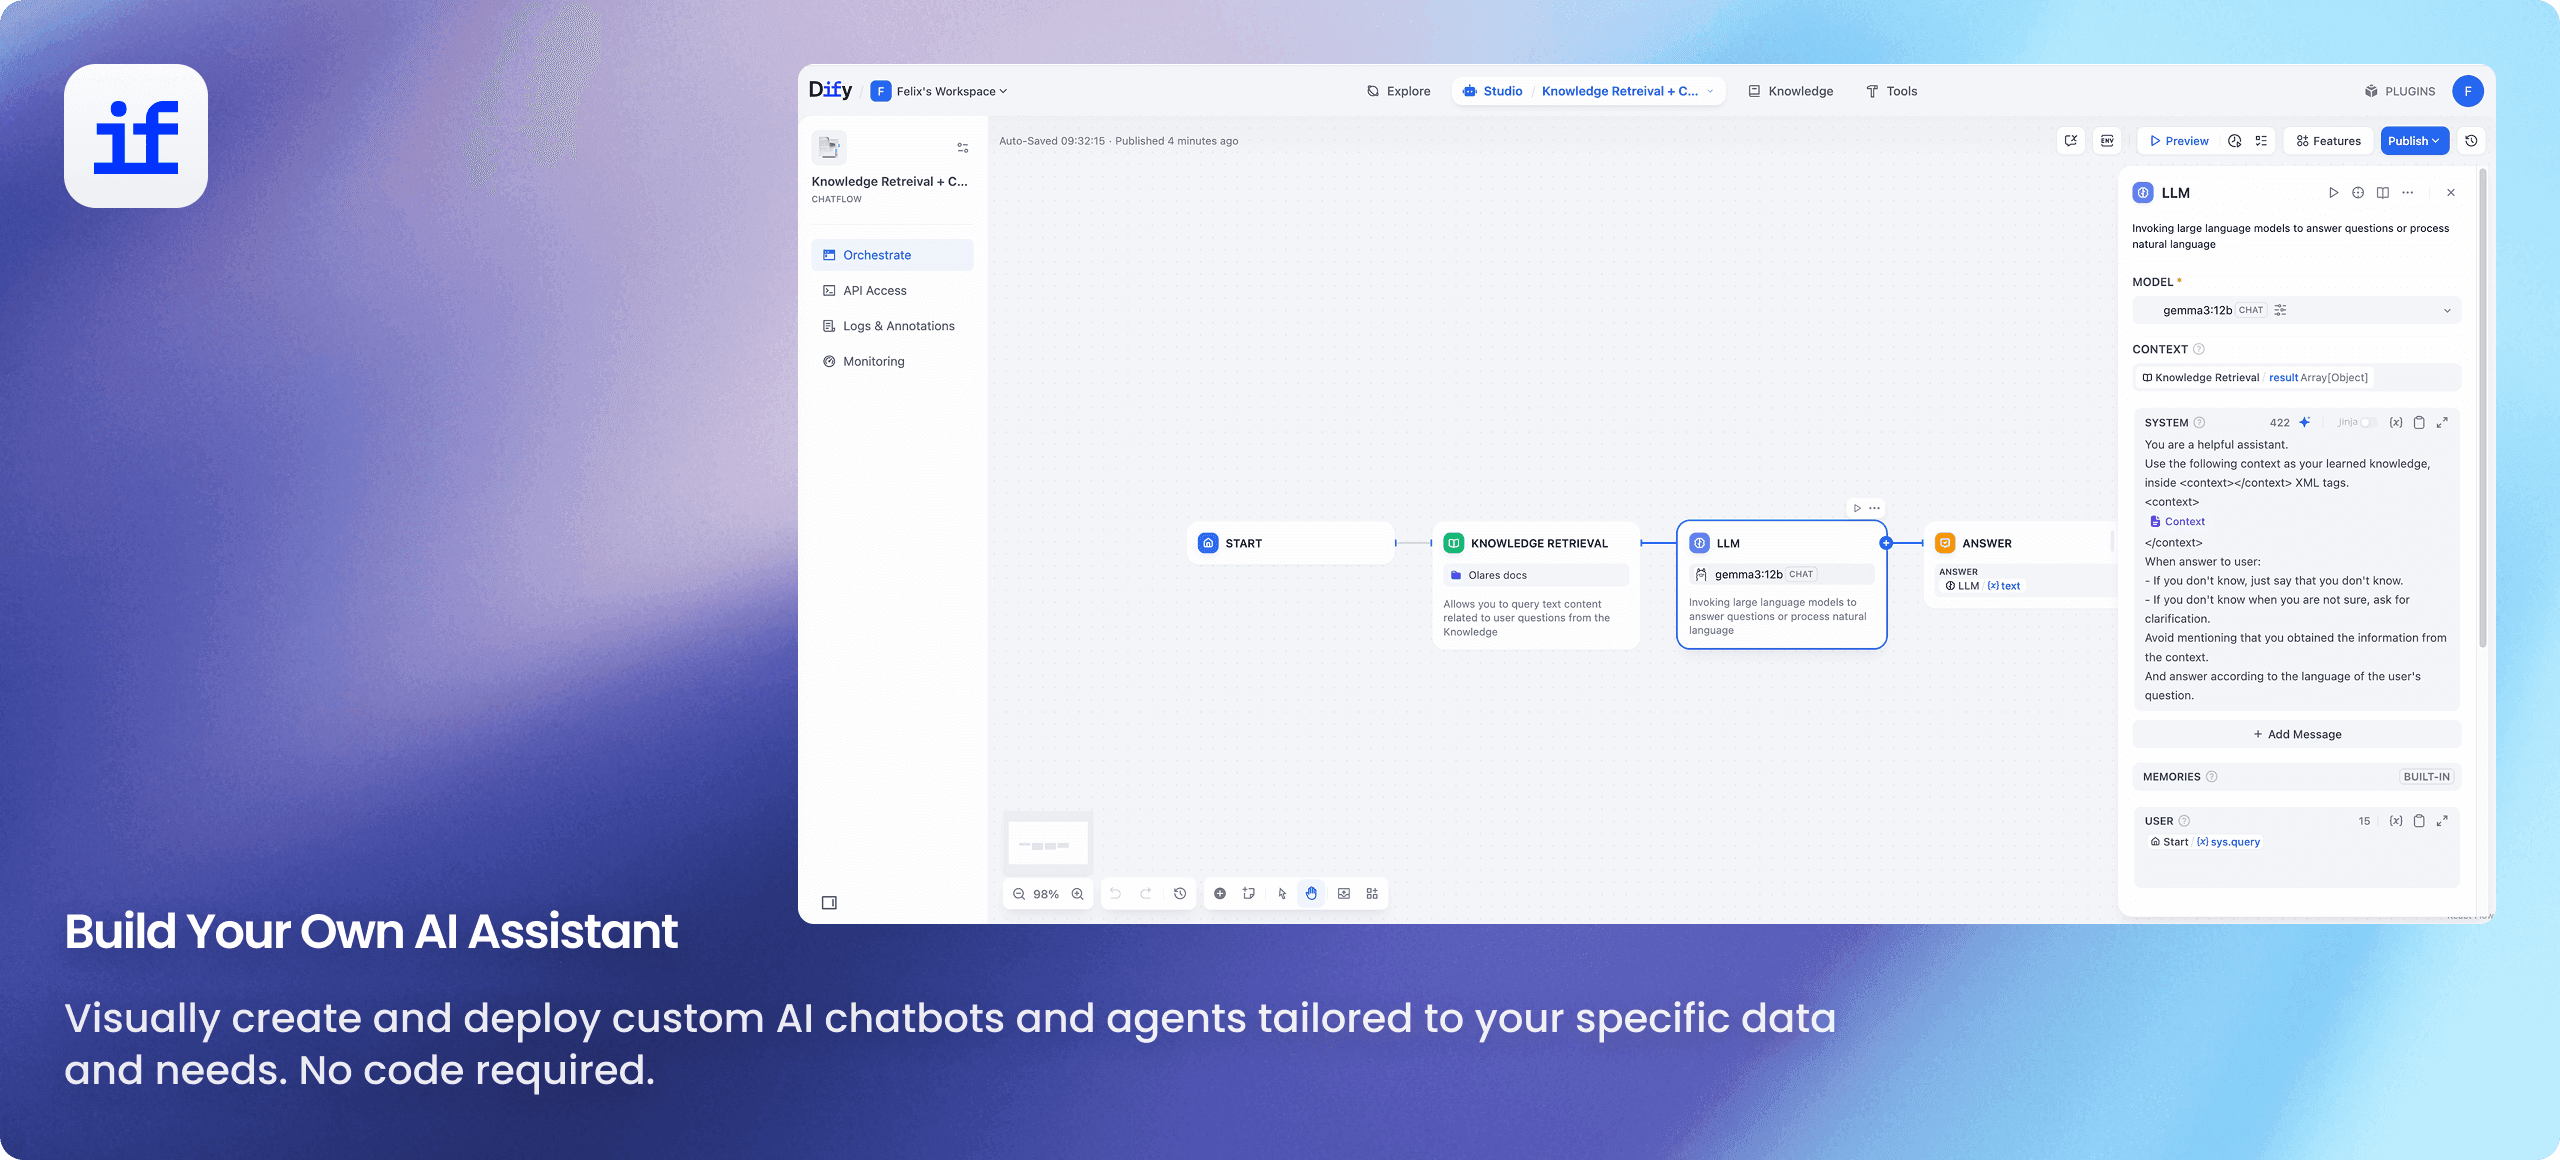Image resolution: width=2560 pixels, height=1160 pixels.
Task: Click the app icon in the sidebar
Action: [x=829, y=148]
